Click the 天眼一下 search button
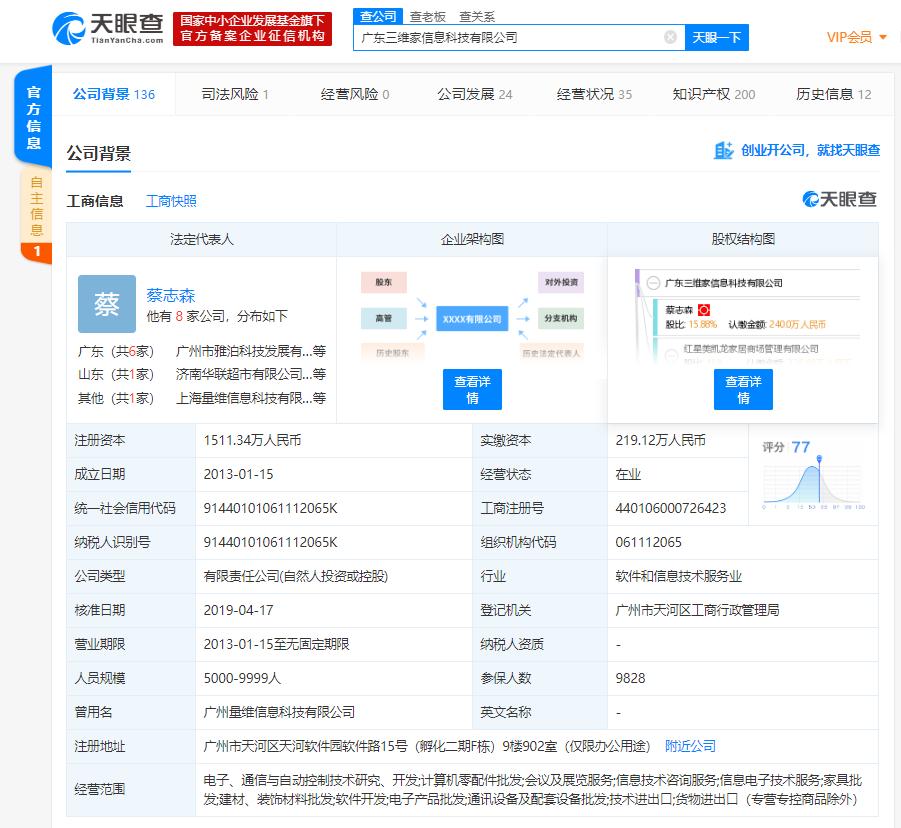 716,38
